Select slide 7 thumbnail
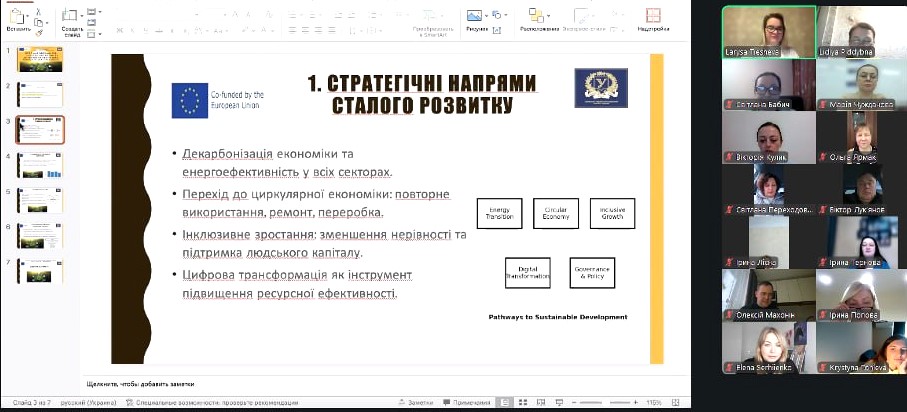The image size is (907, 412). 40,271
